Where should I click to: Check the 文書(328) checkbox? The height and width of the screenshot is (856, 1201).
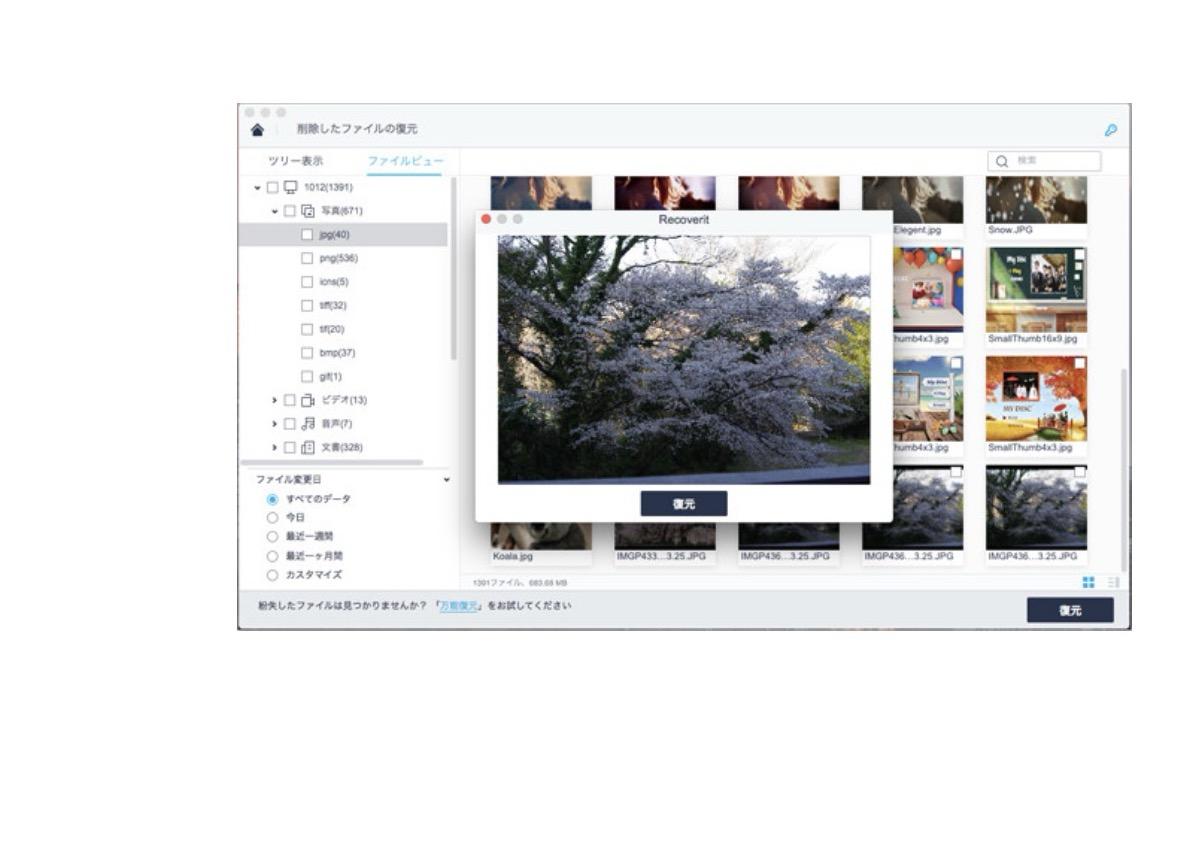(x=290, y=447)
